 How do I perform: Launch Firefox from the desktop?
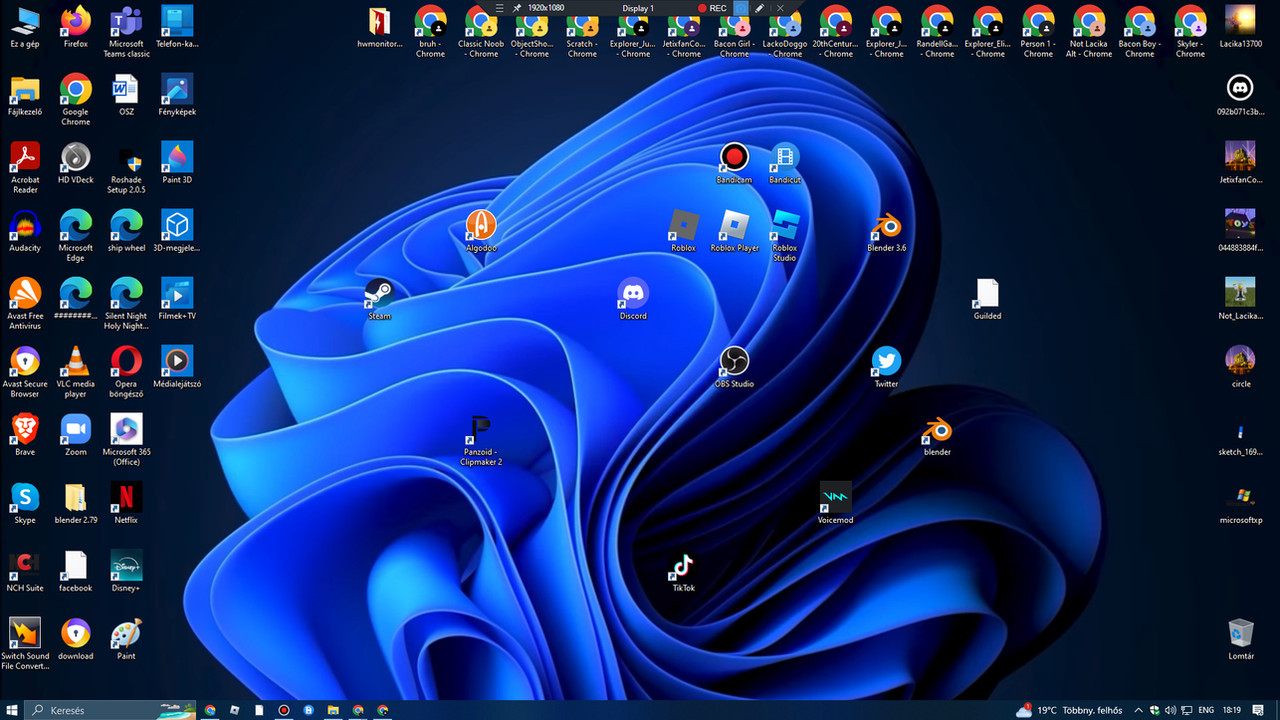[76, 27]
